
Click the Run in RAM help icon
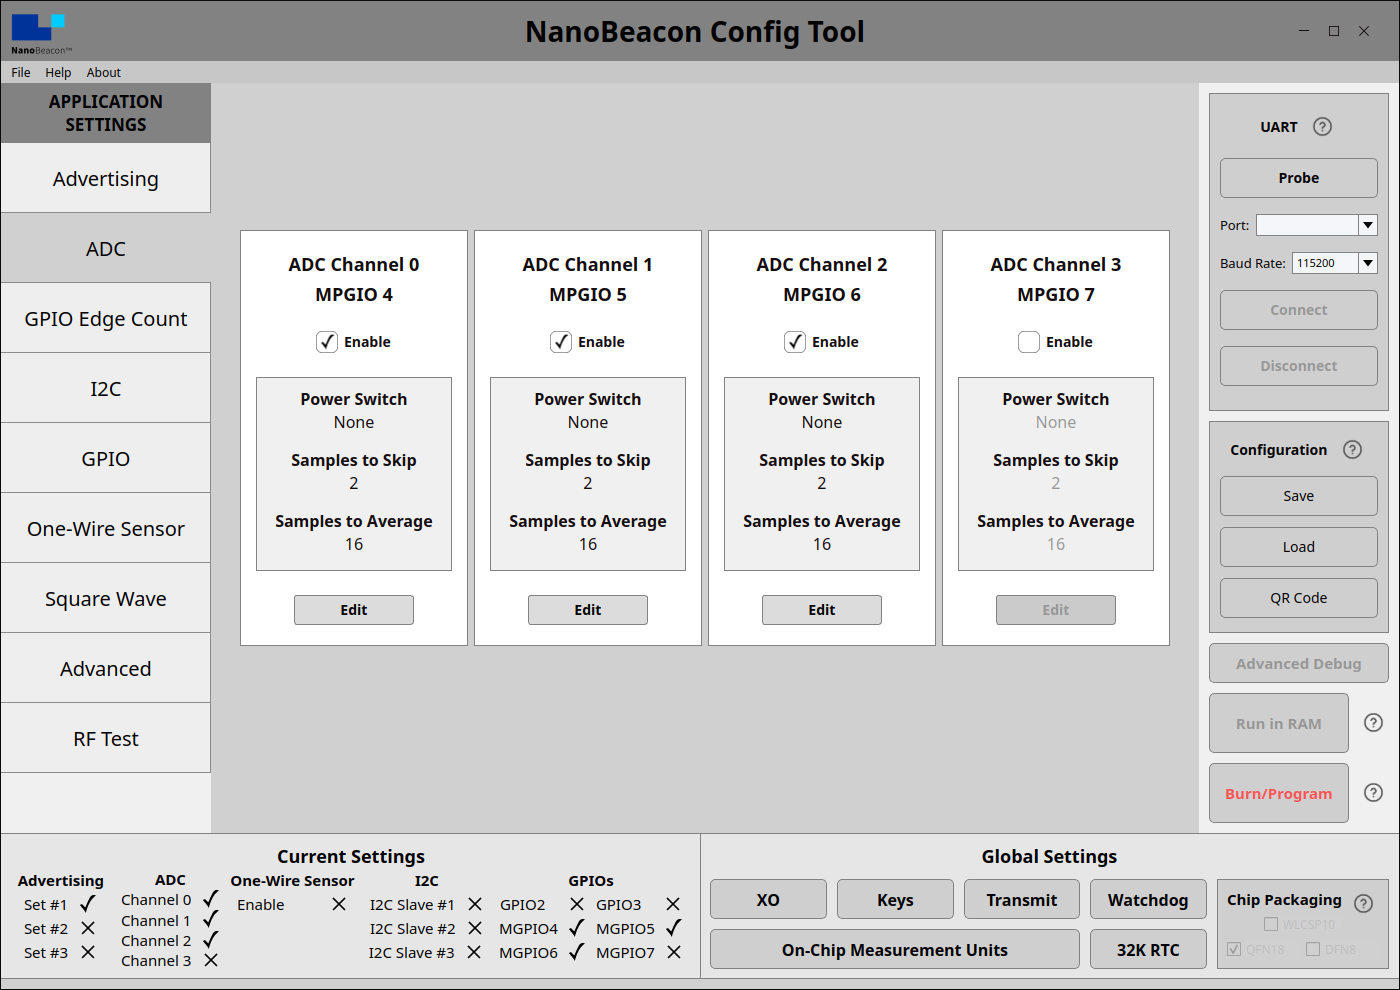1374,723
